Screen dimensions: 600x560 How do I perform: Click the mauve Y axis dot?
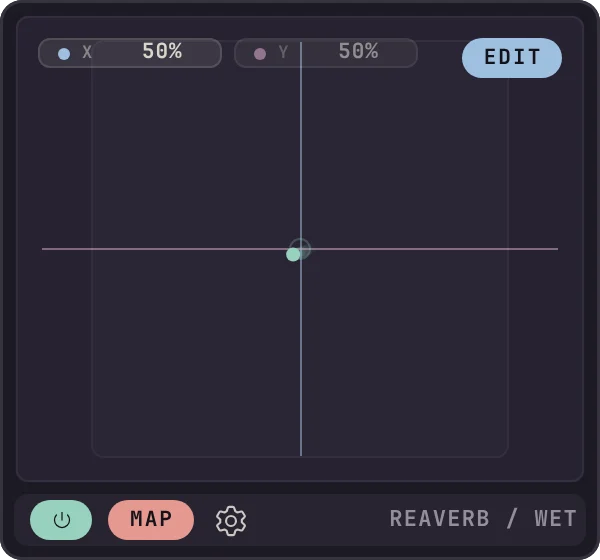pyautogui.click(x=260, y=54)
